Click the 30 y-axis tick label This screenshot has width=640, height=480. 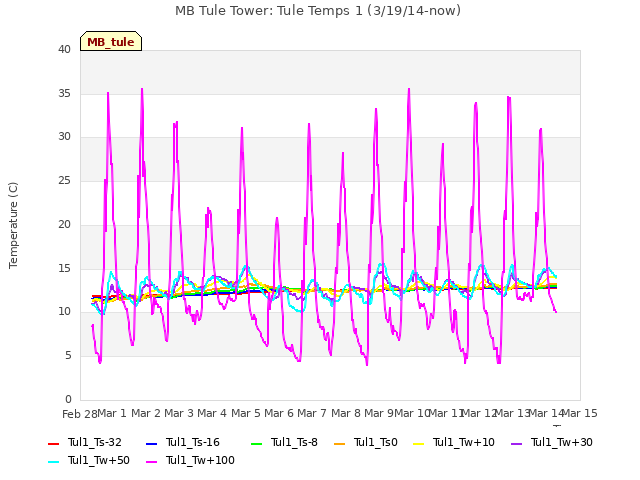coord(64,137)
